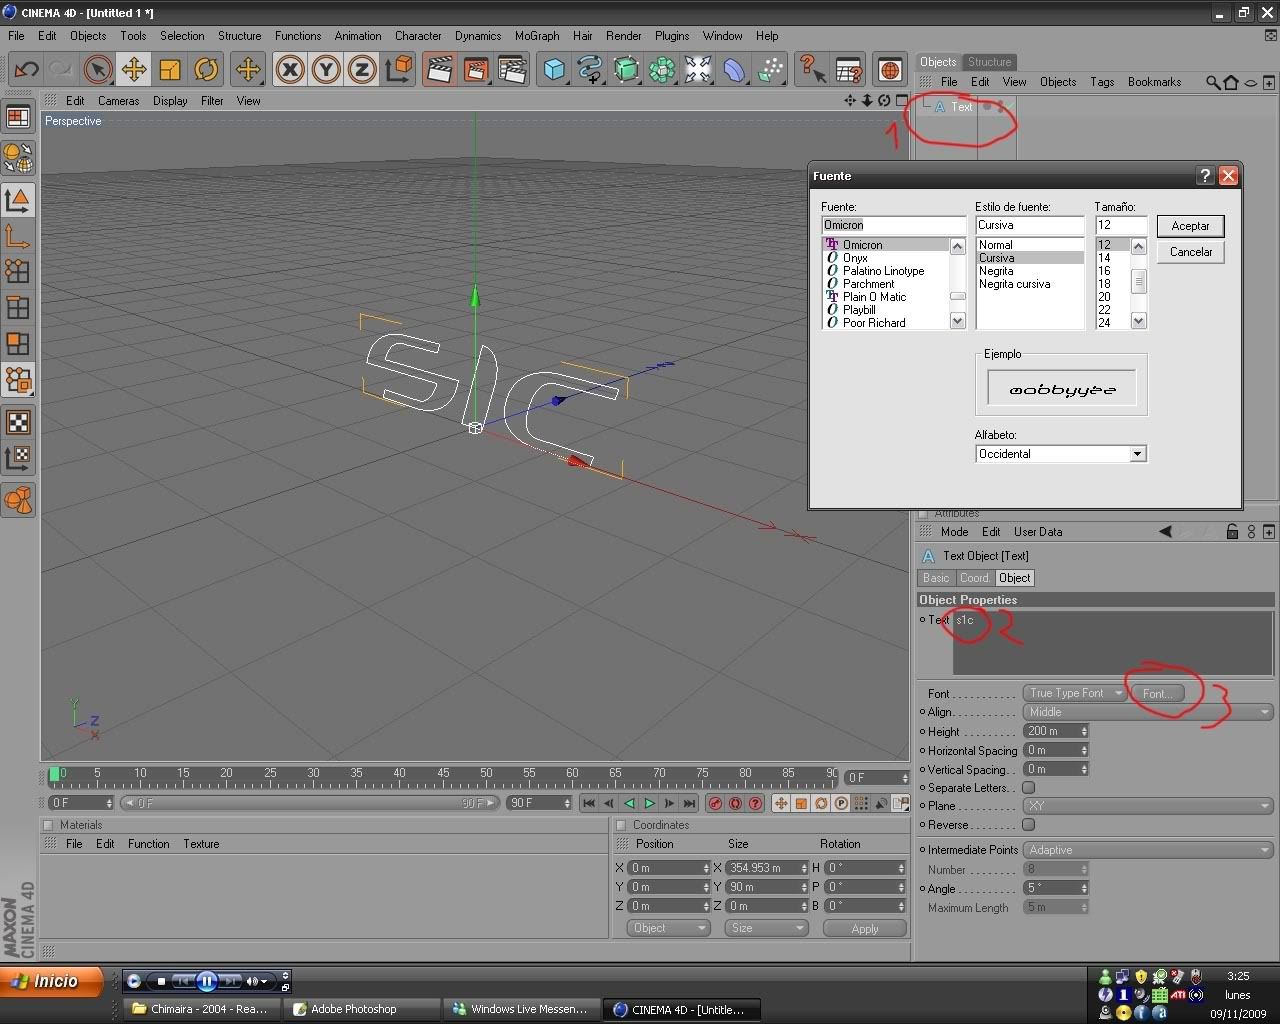Image resolution: width=1280 pixels, height=1024 pixels.
Task: Toggle the Materials panel checkbox
Action: (48, 825)
